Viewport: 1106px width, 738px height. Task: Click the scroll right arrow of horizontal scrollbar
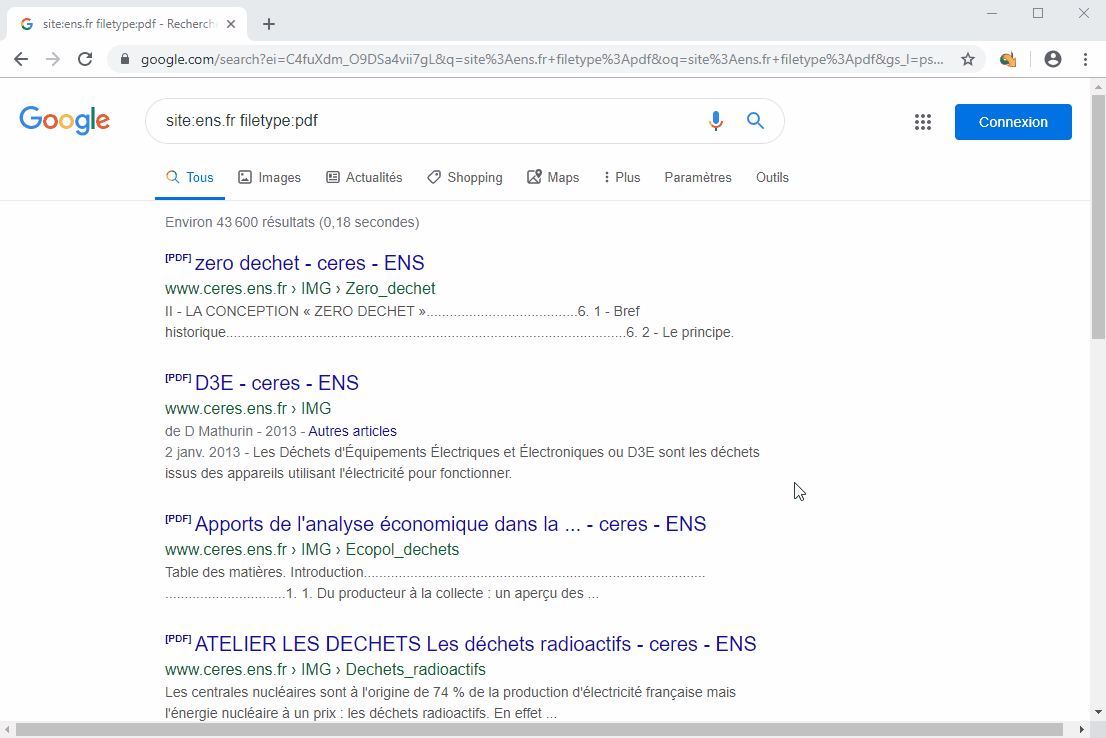click(x=1081, y=730)
